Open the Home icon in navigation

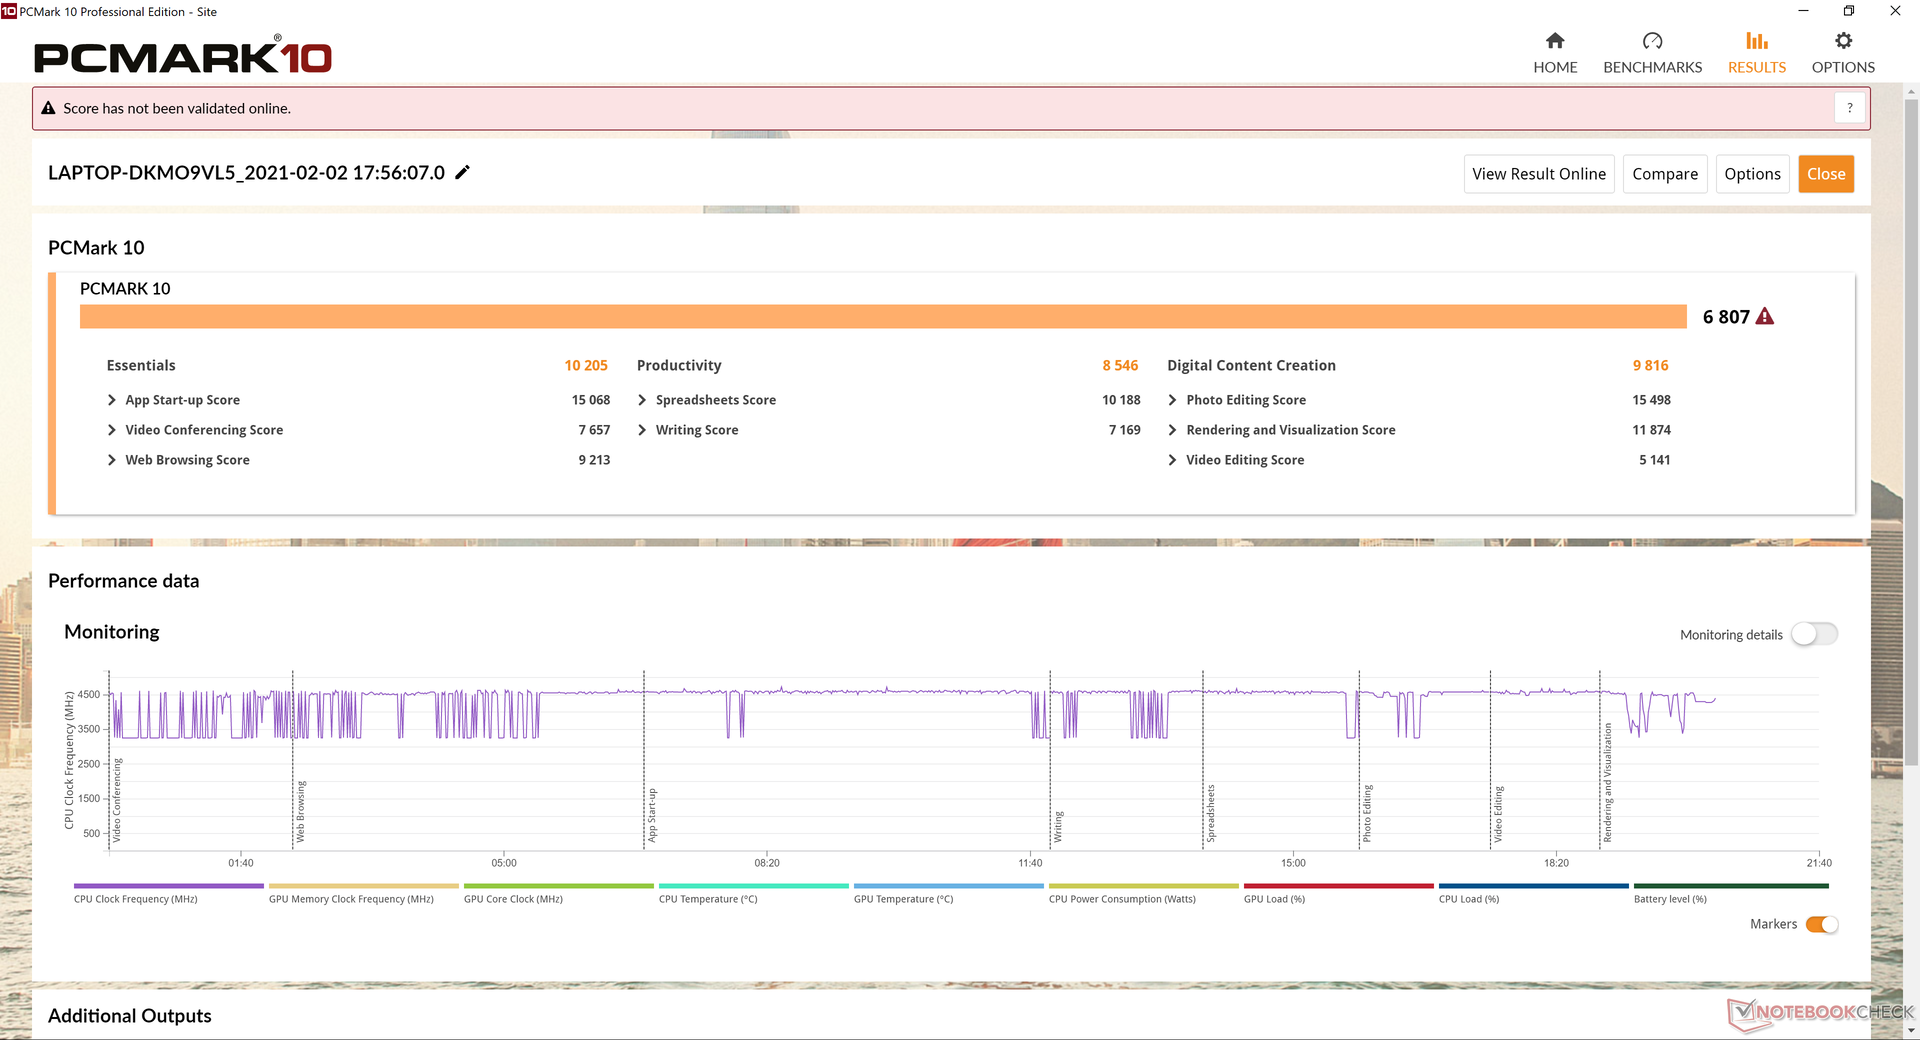click(x=1555, y=41)
